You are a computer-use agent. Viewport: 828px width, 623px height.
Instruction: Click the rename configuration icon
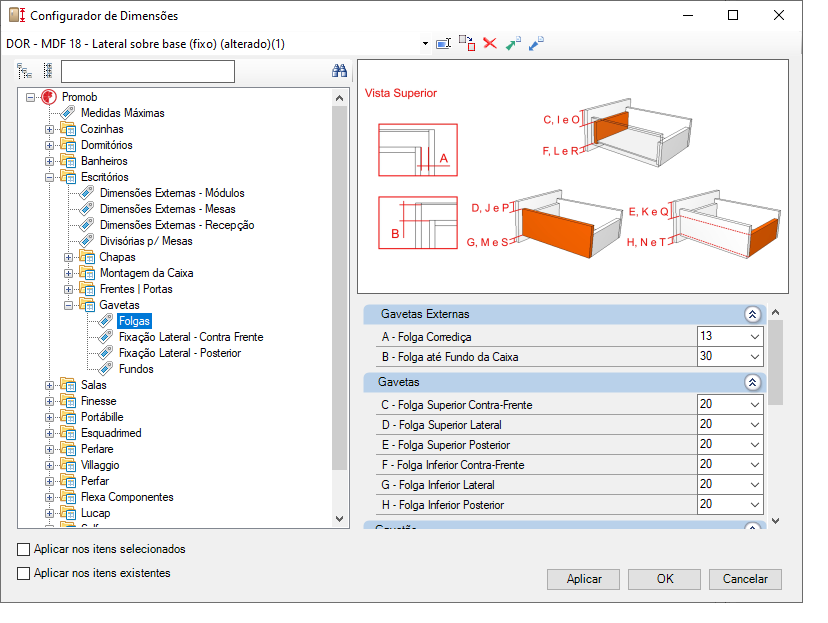point(443,43)
